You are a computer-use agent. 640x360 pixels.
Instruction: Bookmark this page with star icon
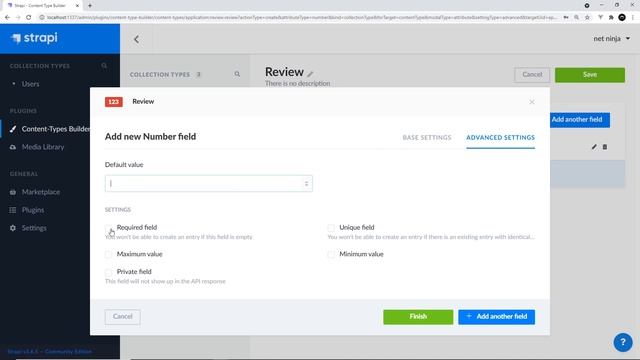point(587,18)
